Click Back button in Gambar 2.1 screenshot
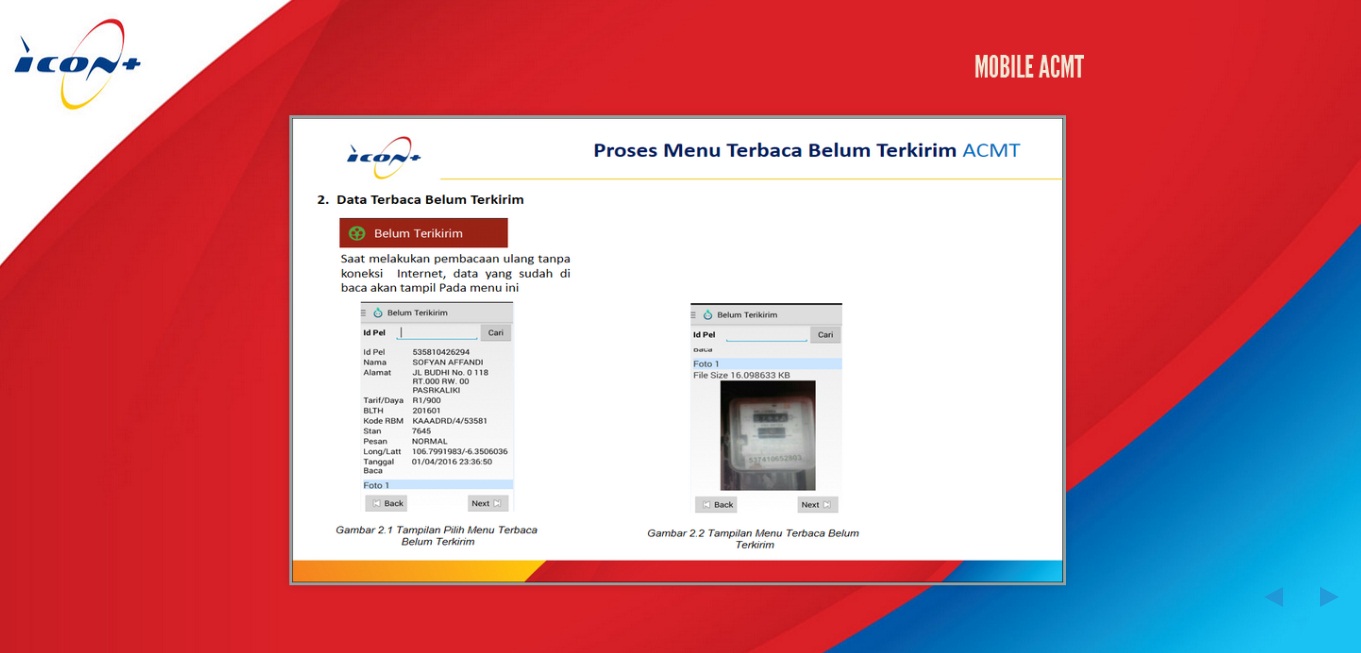Image resolution: width=1361 pixels, height=653 pixels. 386,503
